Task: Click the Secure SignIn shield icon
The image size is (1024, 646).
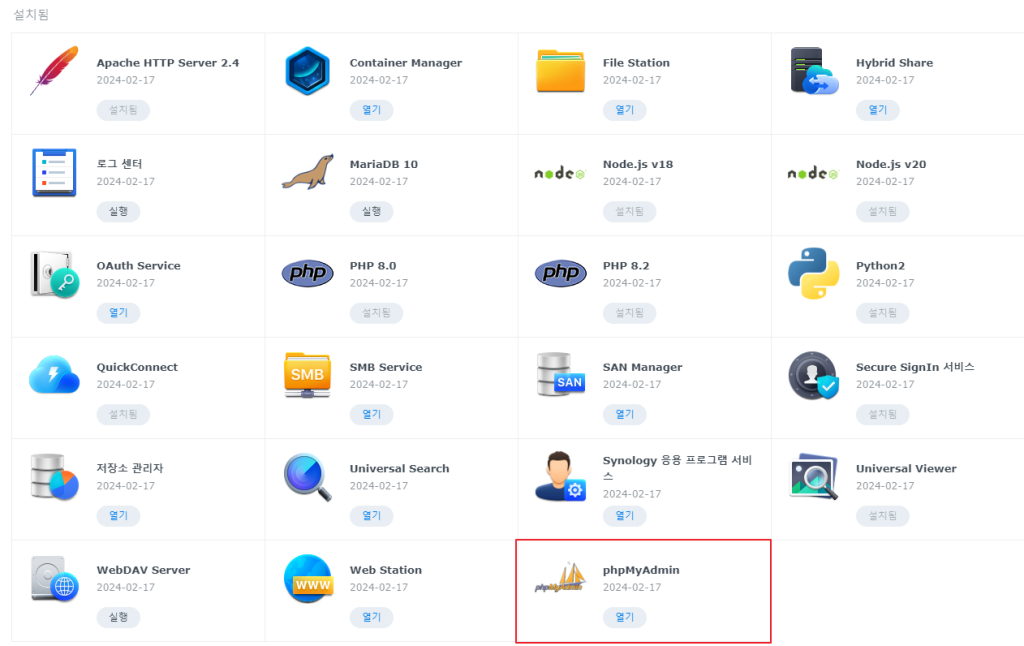Action: coord(814,376)
